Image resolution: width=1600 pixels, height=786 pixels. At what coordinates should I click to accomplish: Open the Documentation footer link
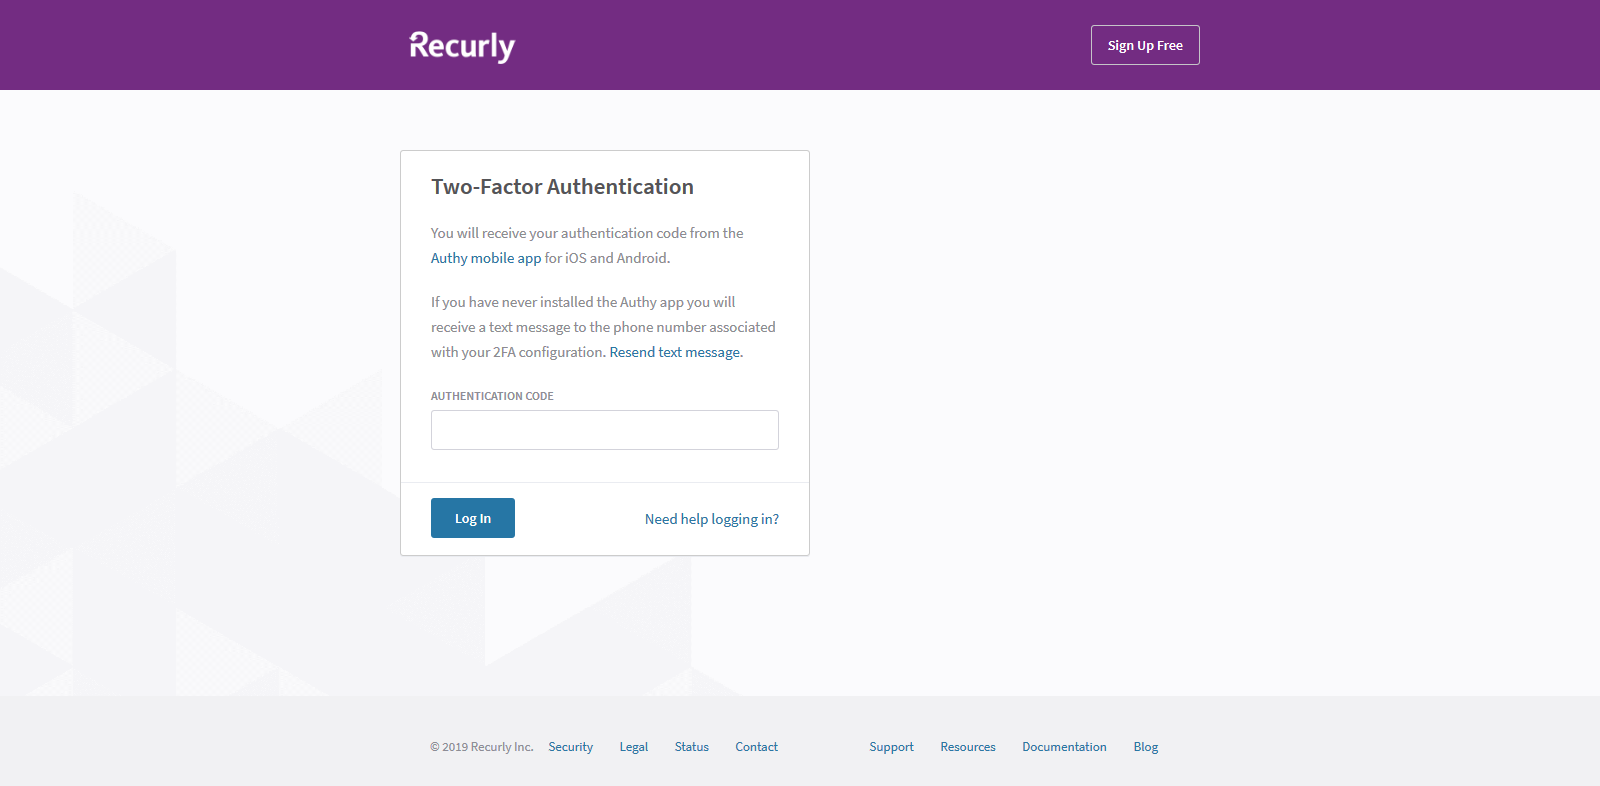(x=1065, y=747)
